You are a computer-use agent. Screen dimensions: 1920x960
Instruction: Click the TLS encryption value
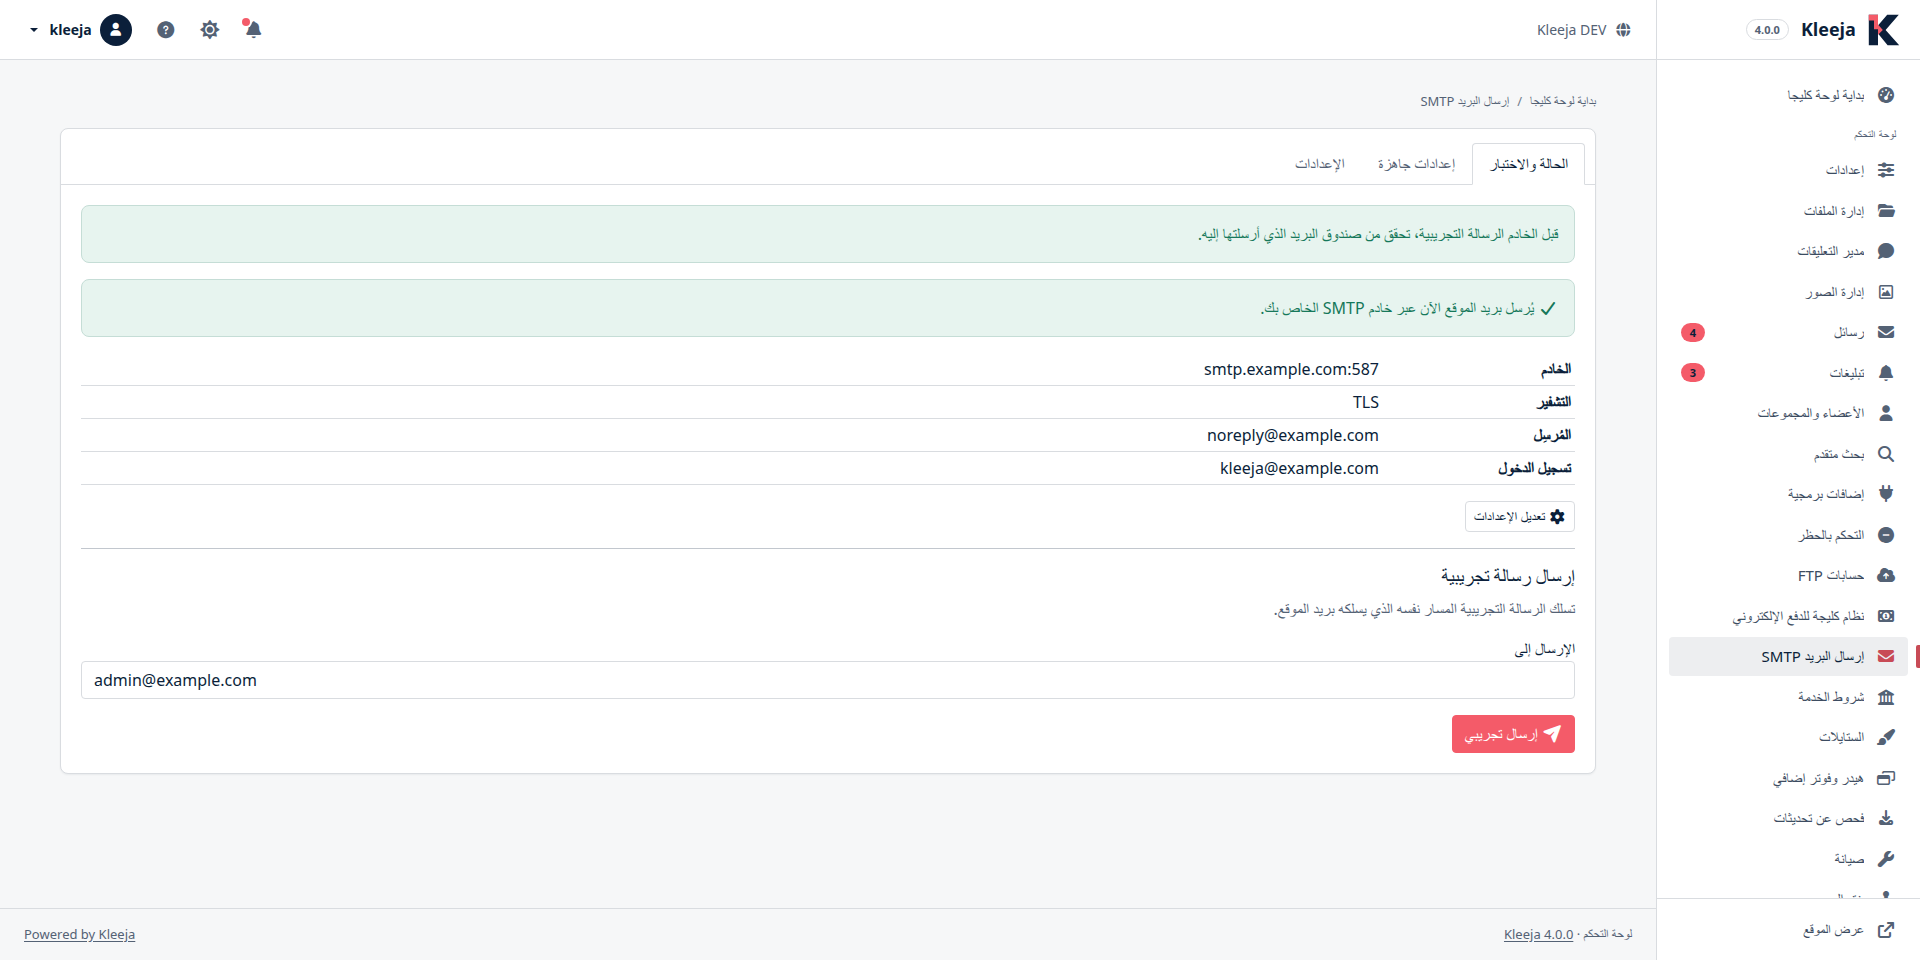tap(1366, 402)
